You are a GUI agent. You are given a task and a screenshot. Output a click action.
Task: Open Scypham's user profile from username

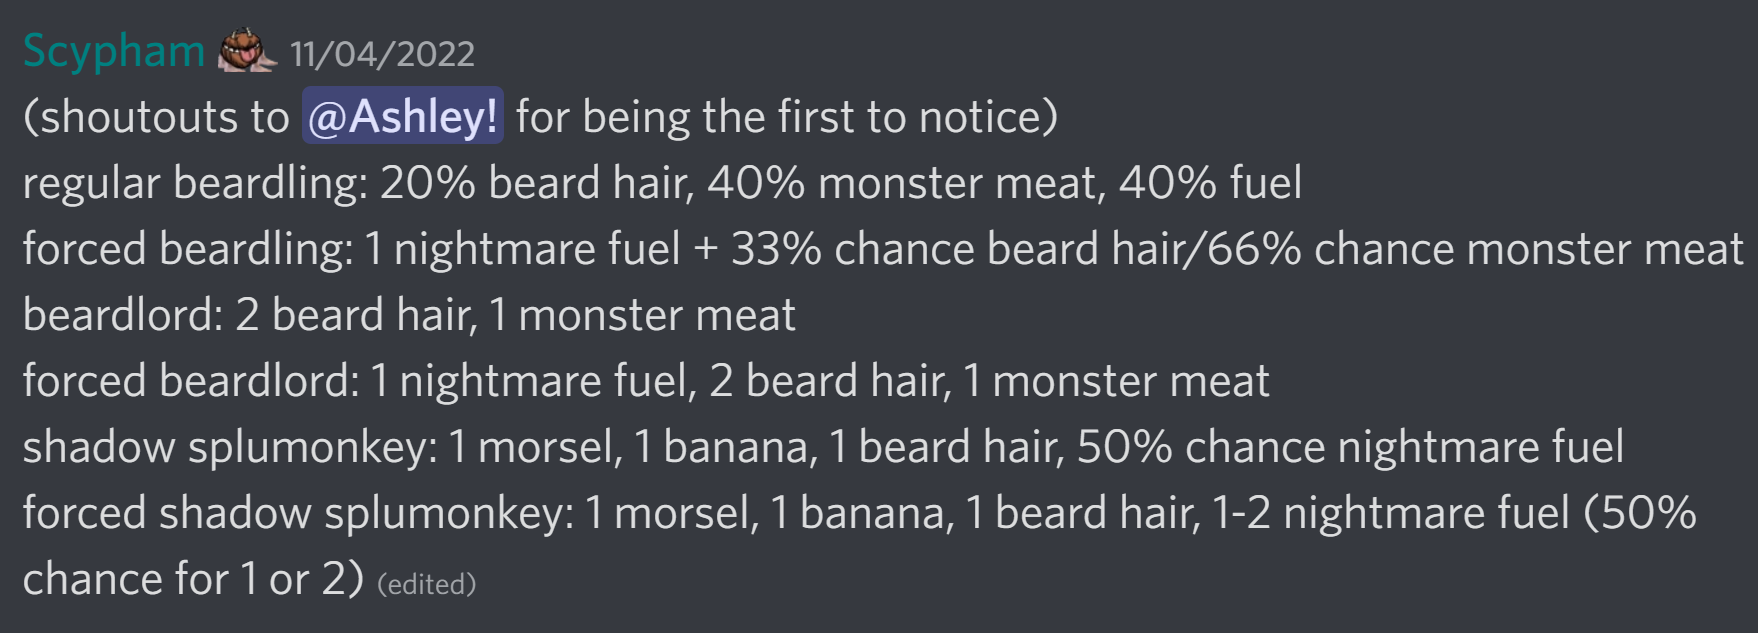click(114, 51)
